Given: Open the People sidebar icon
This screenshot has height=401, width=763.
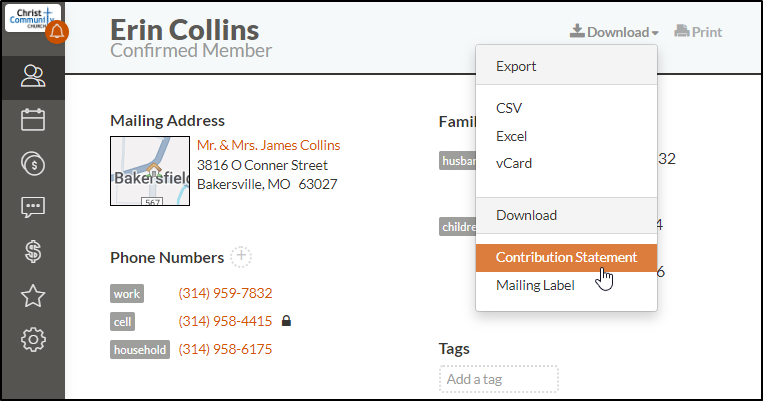Looking at the screenshot, I should coord(33,76).
